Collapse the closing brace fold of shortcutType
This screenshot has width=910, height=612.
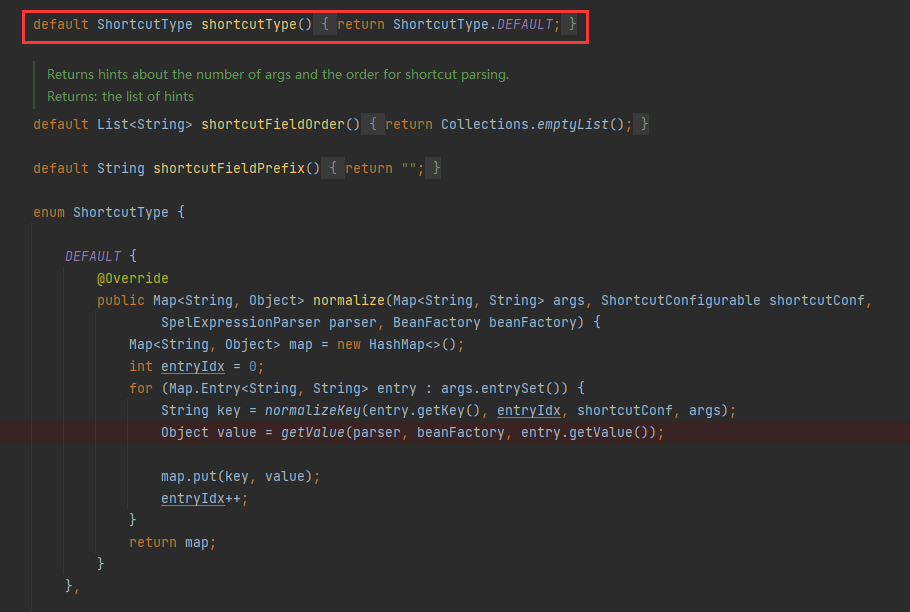tap(572, 24)
